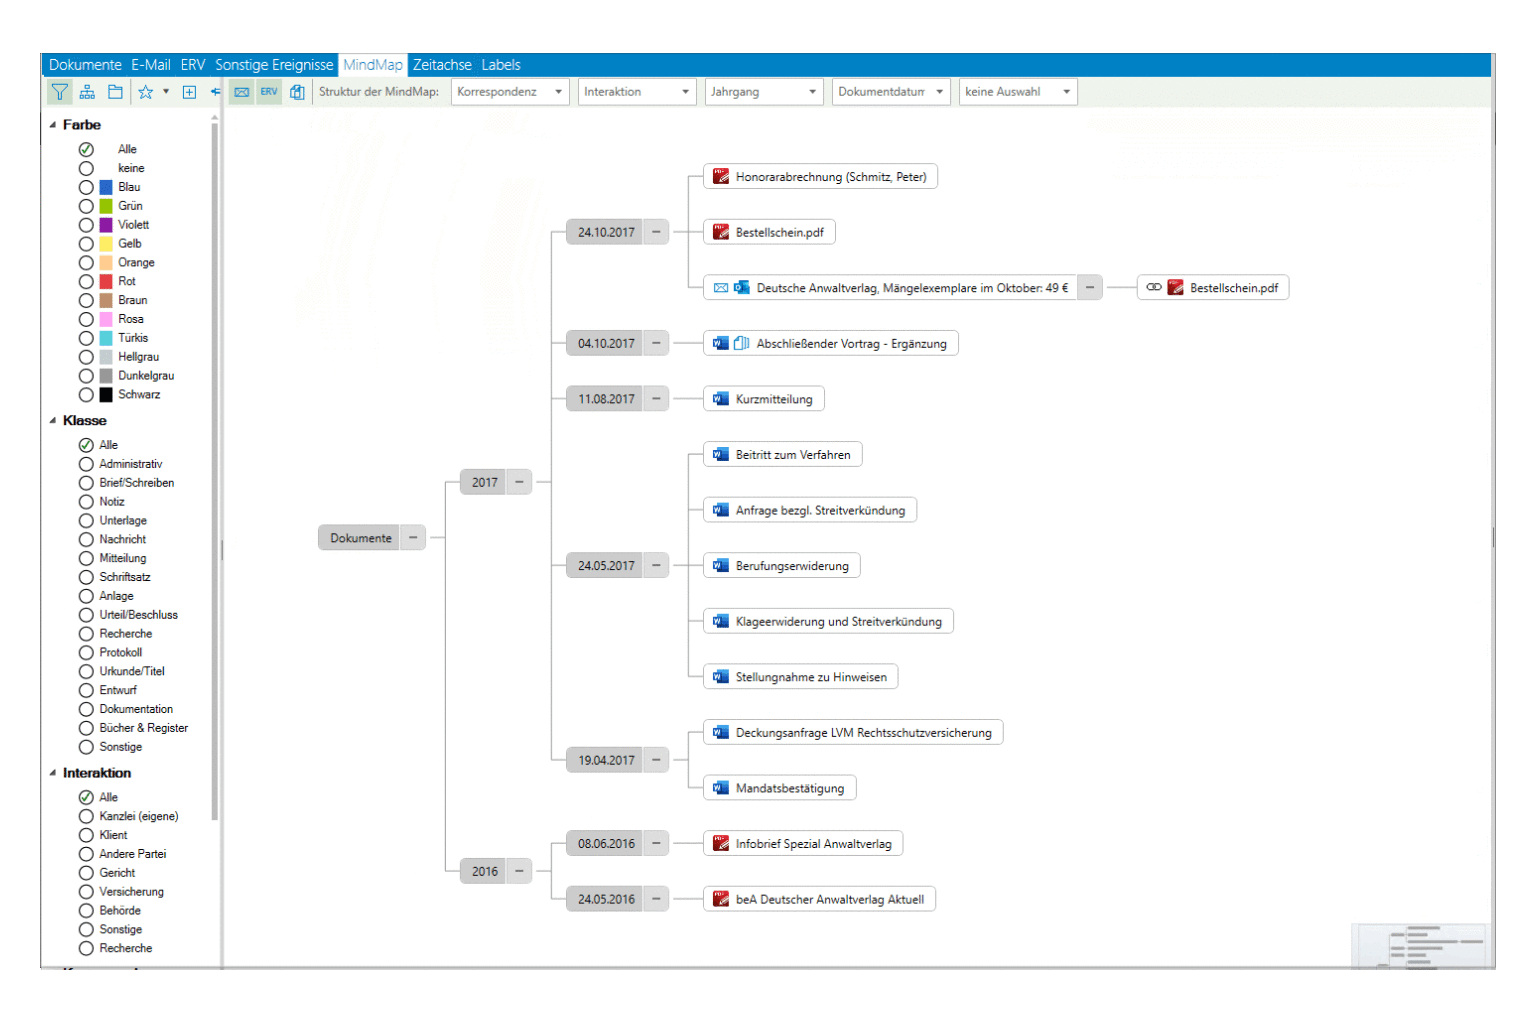The width and height of the screenshot is (1536, 1024).
Task: Open the Sonstige Ereignisse tab
Action: (274, 65)
